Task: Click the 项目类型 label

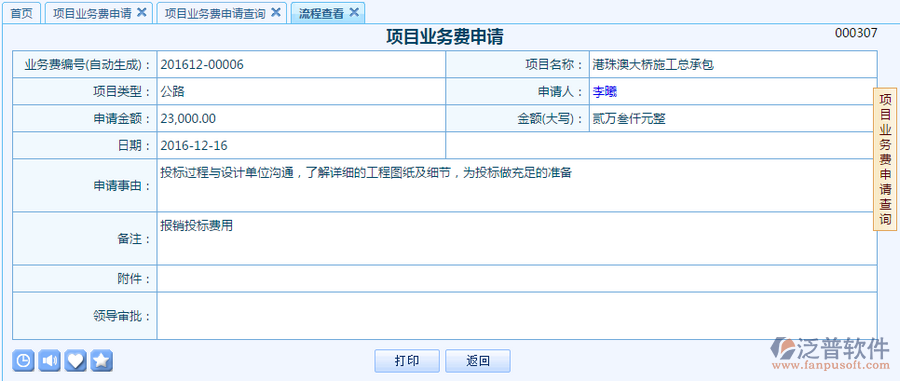Action: point(123,92)
